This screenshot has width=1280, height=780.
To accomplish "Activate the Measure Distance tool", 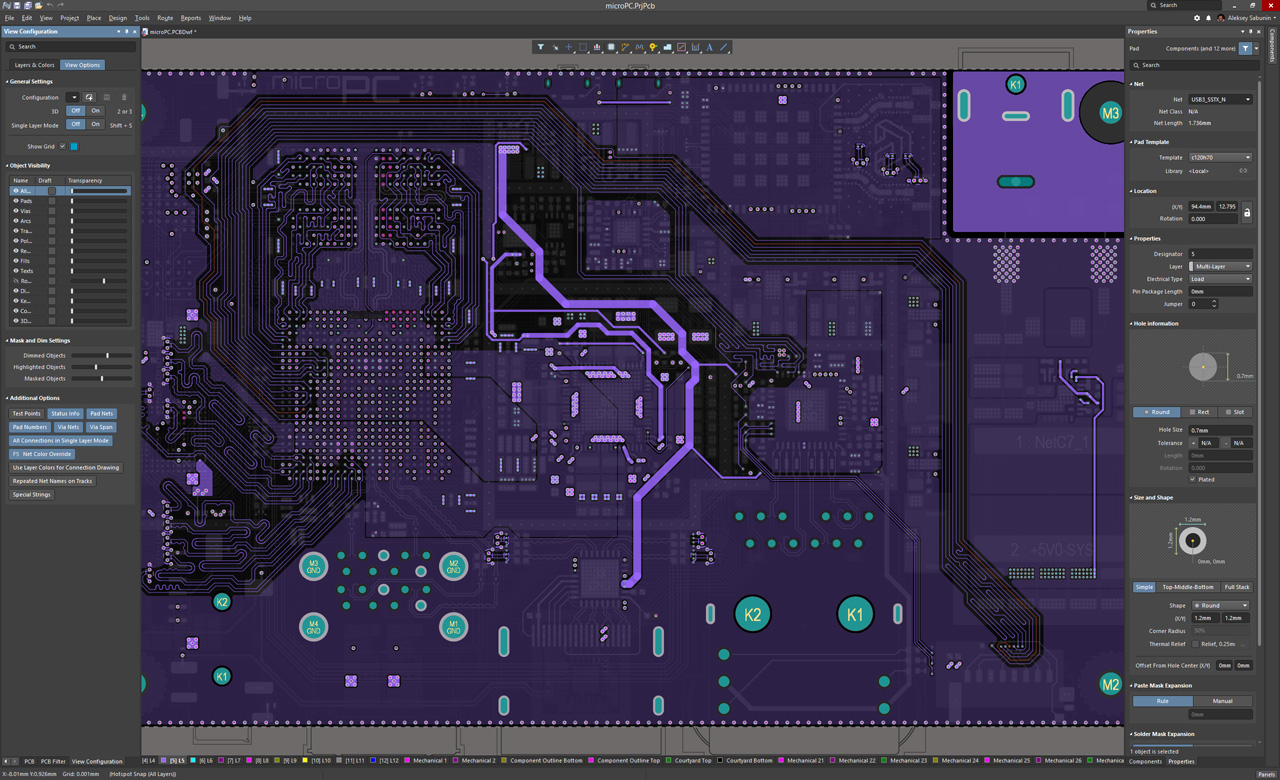I will tap(696, 47).
